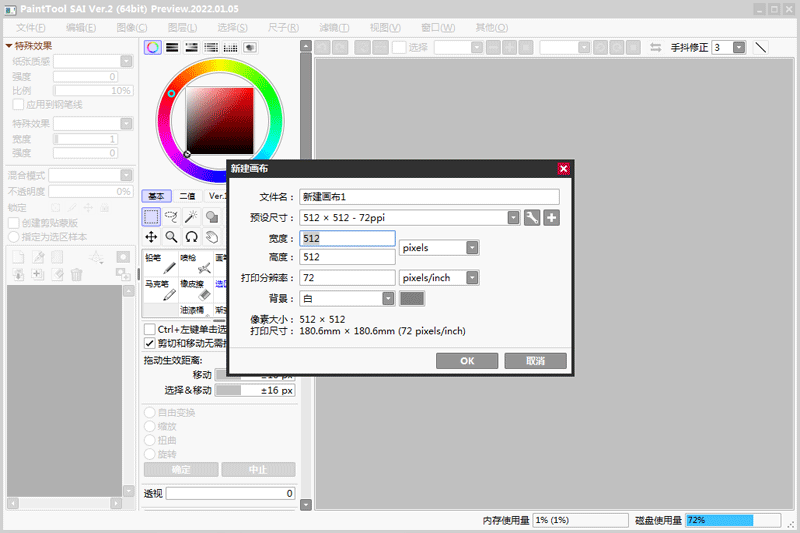Open the 编辑 menu
This screenshot has width=800, height=533.
[x=81, y=28]
